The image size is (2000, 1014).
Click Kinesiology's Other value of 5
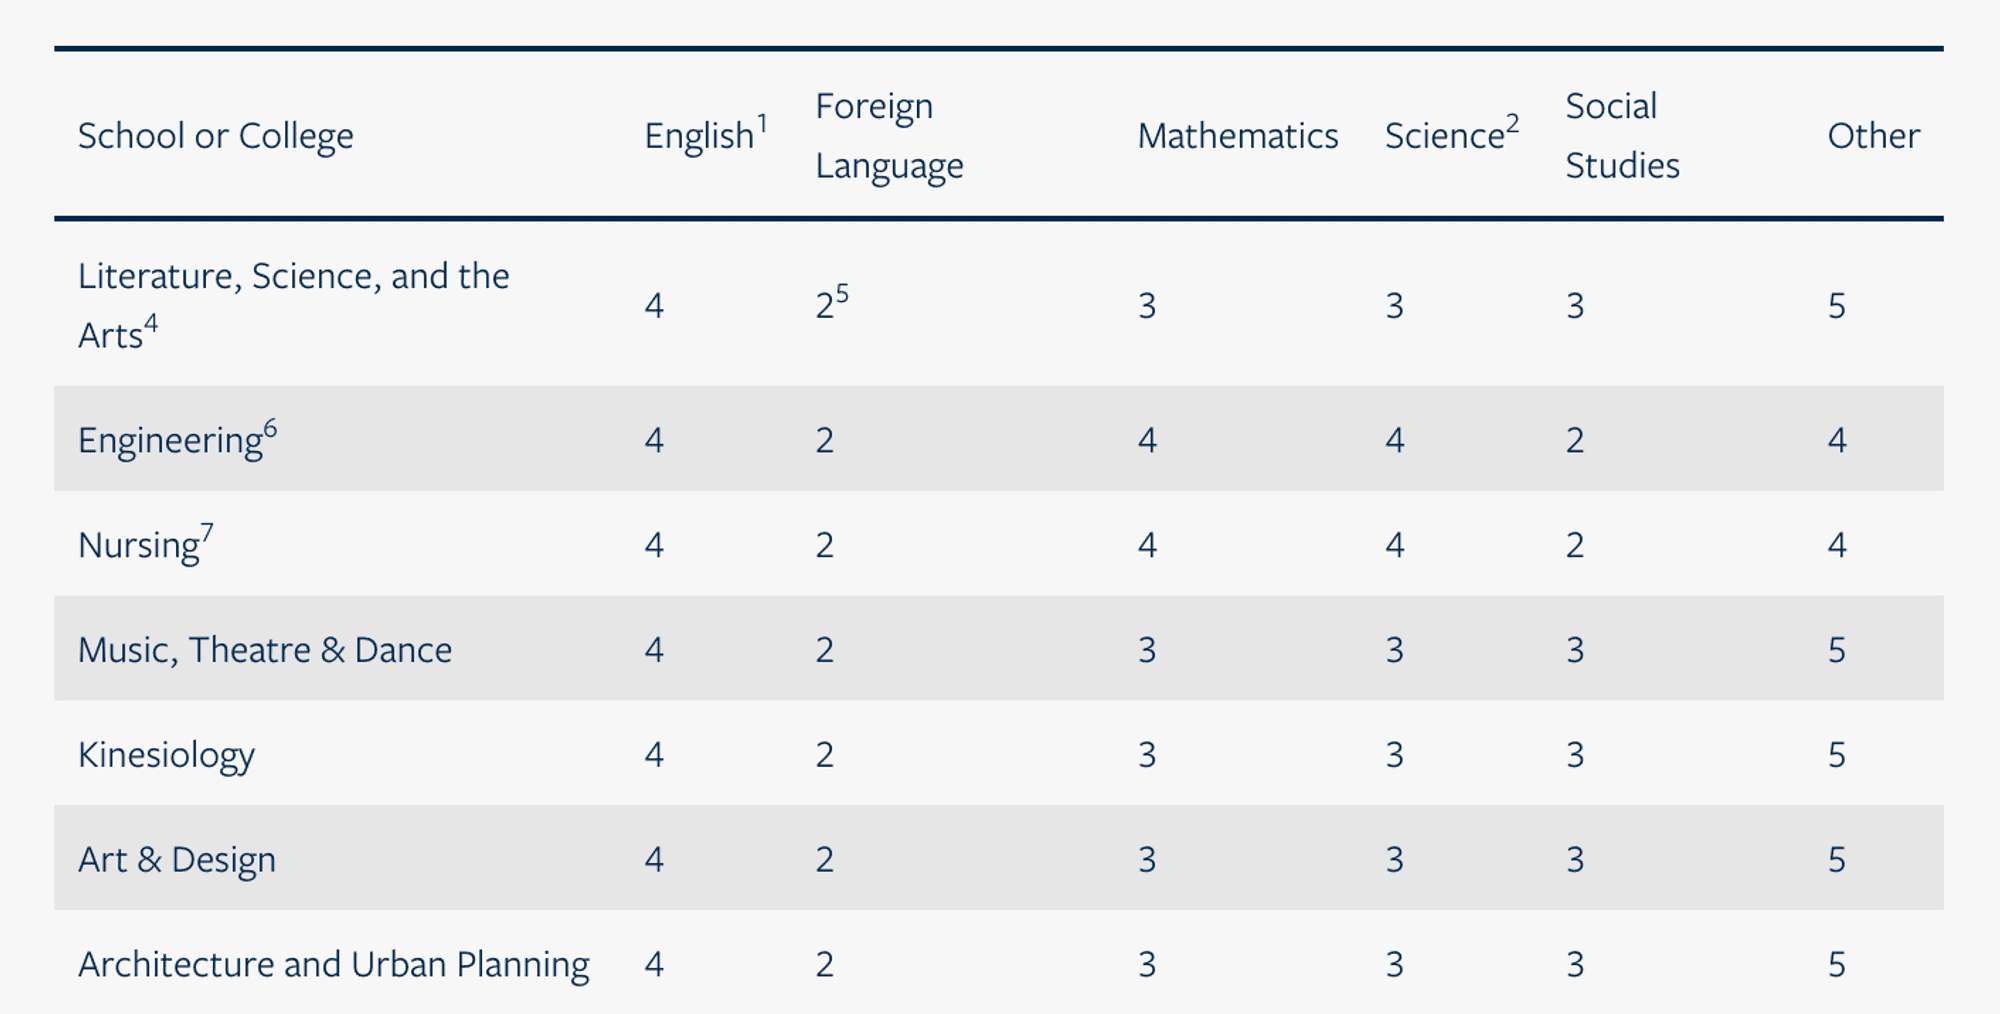click(1837, 755)
